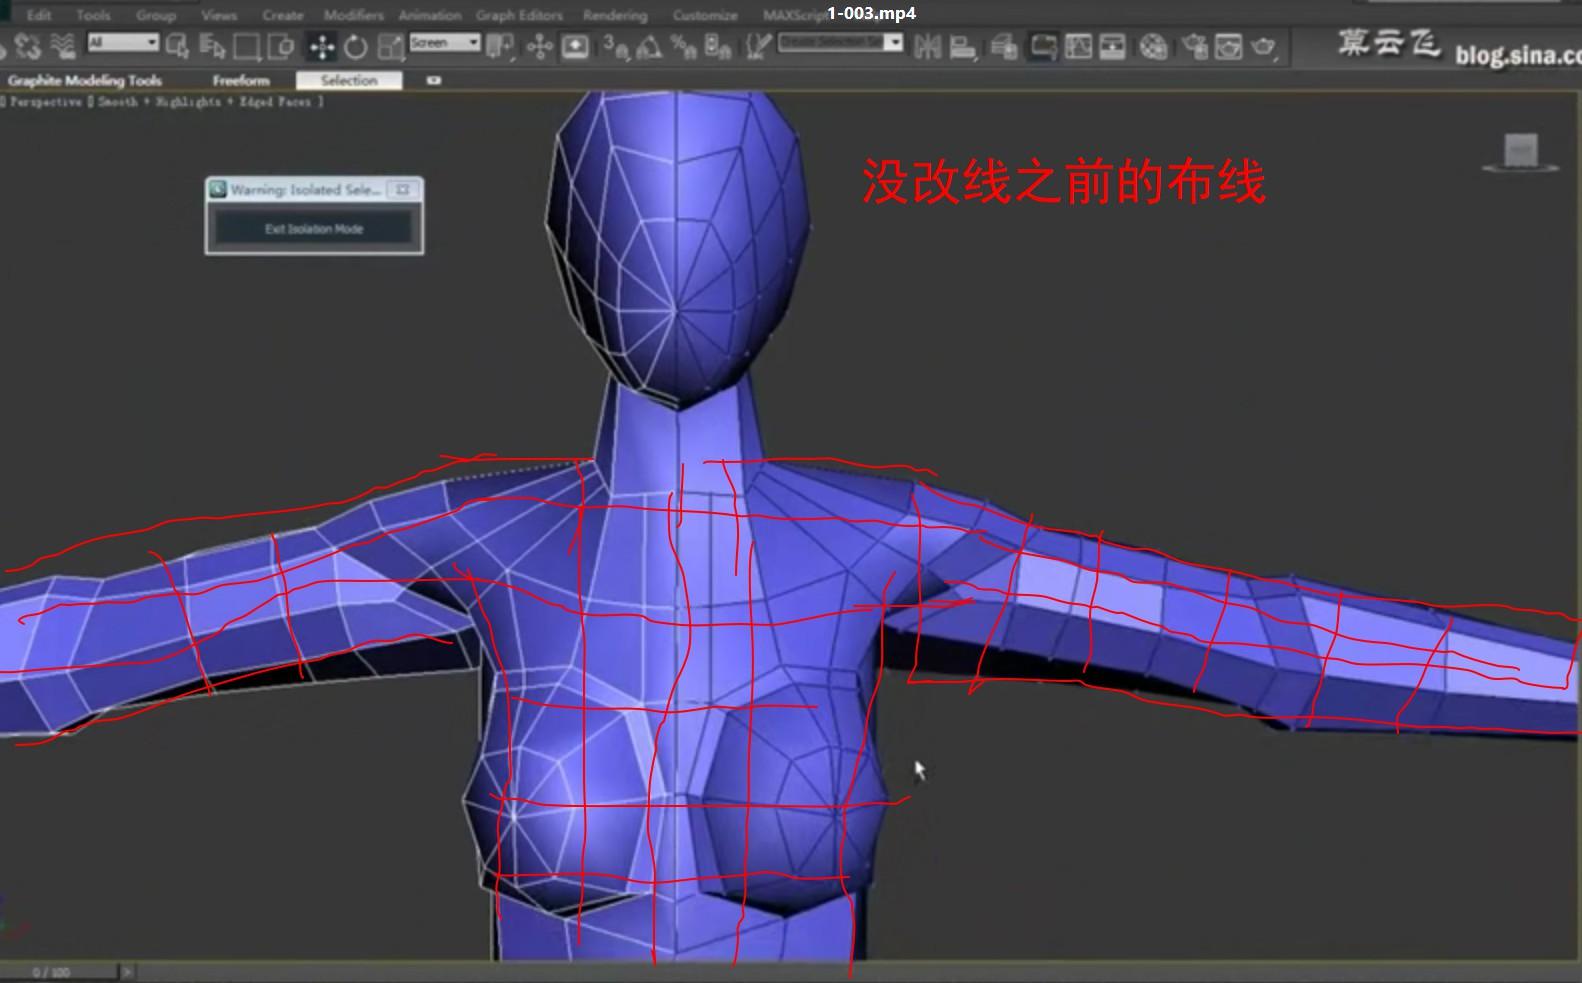Toggle the Graphite Modeling Tools ribbon icon
The width and height of the screenshot is (1582, 983).
point(1043,46)
